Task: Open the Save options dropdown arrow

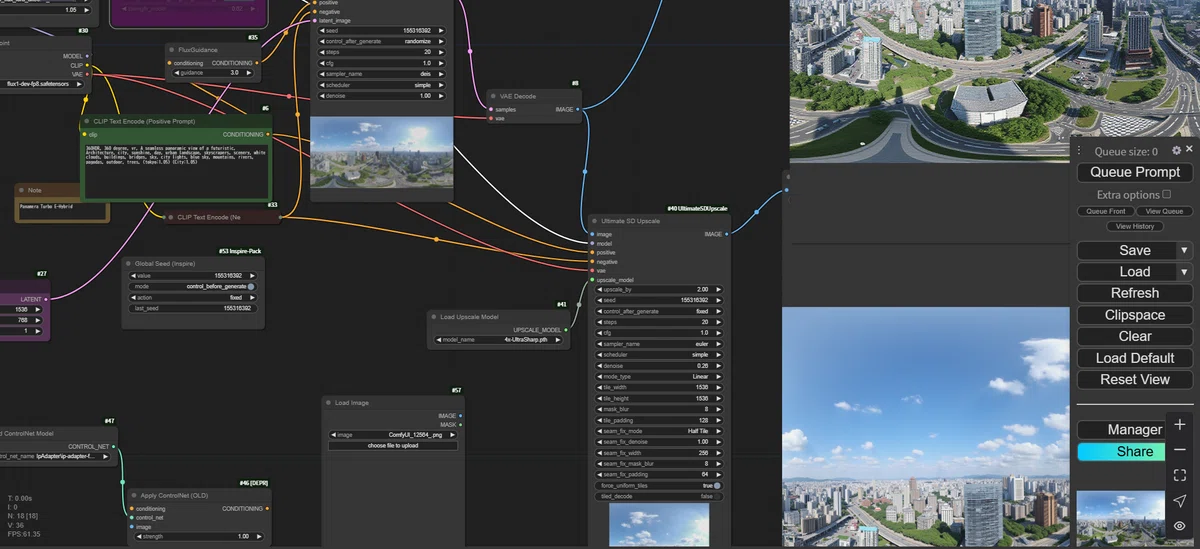Action: pos(1184,250)
